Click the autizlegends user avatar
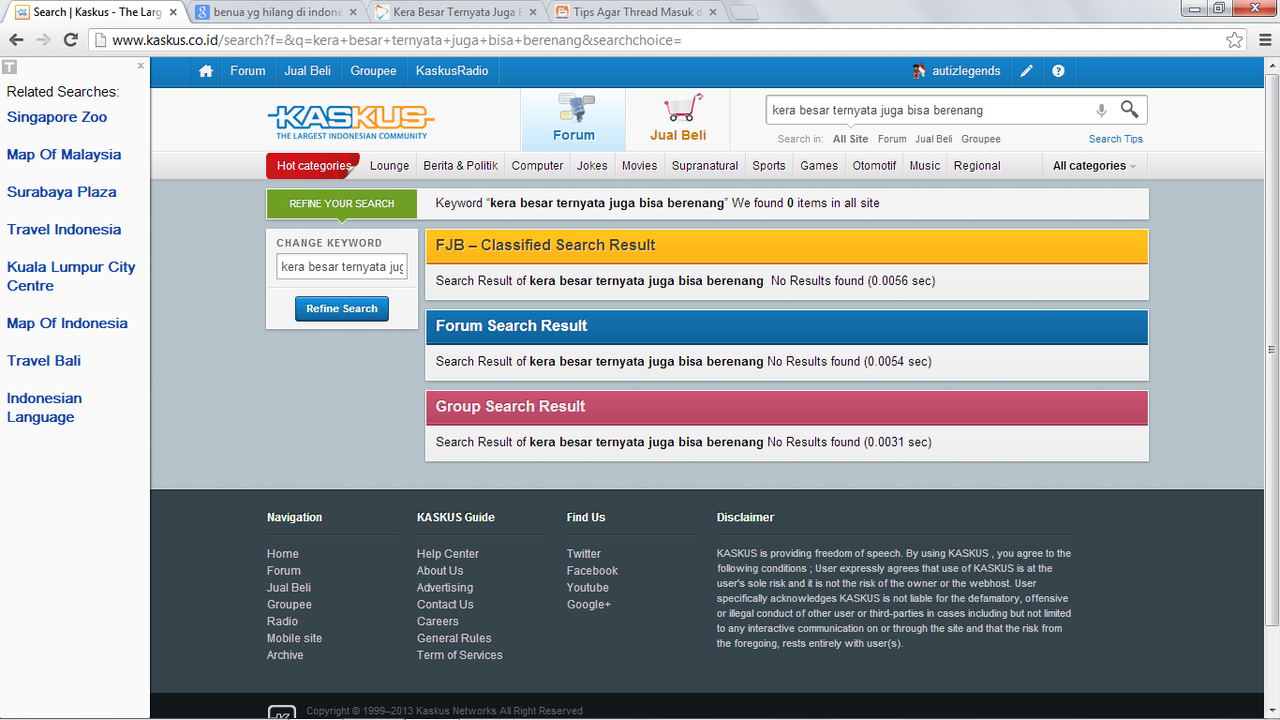 point(919,71)
